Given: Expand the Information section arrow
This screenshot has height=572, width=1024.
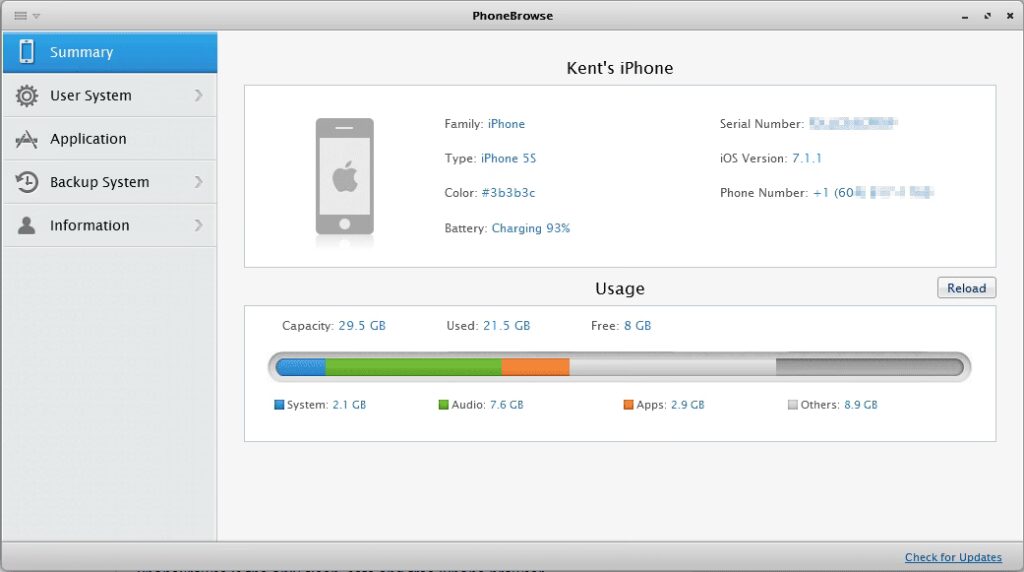Looking at the screenshot, I should click(198, 225).
